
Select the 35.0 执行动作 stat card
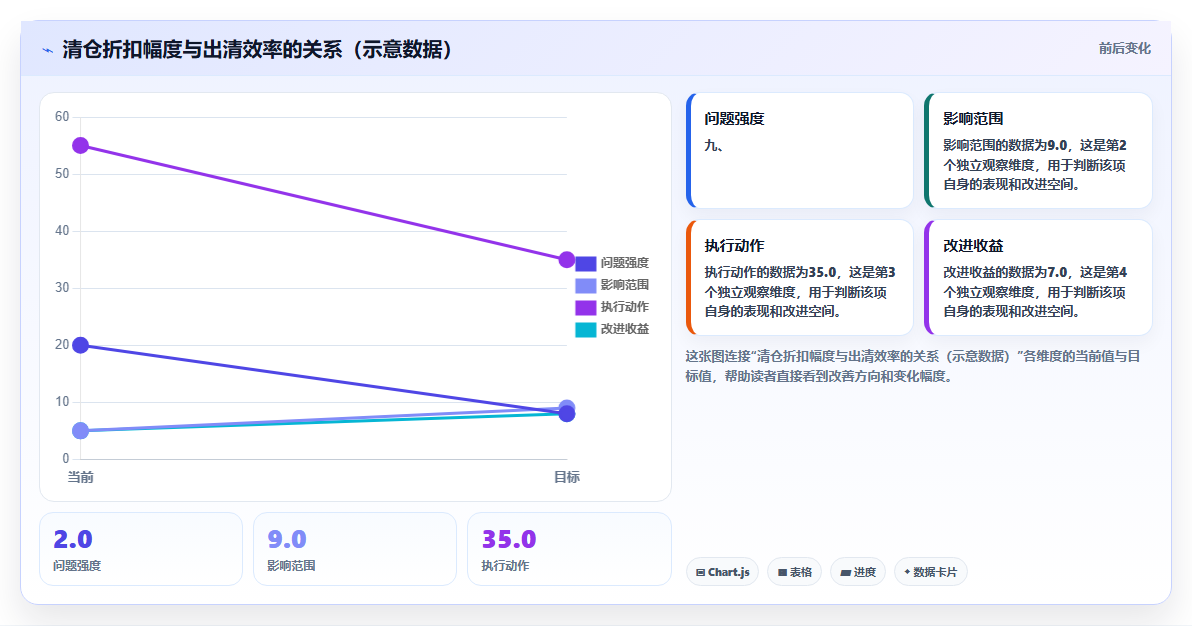click(569, 549)
